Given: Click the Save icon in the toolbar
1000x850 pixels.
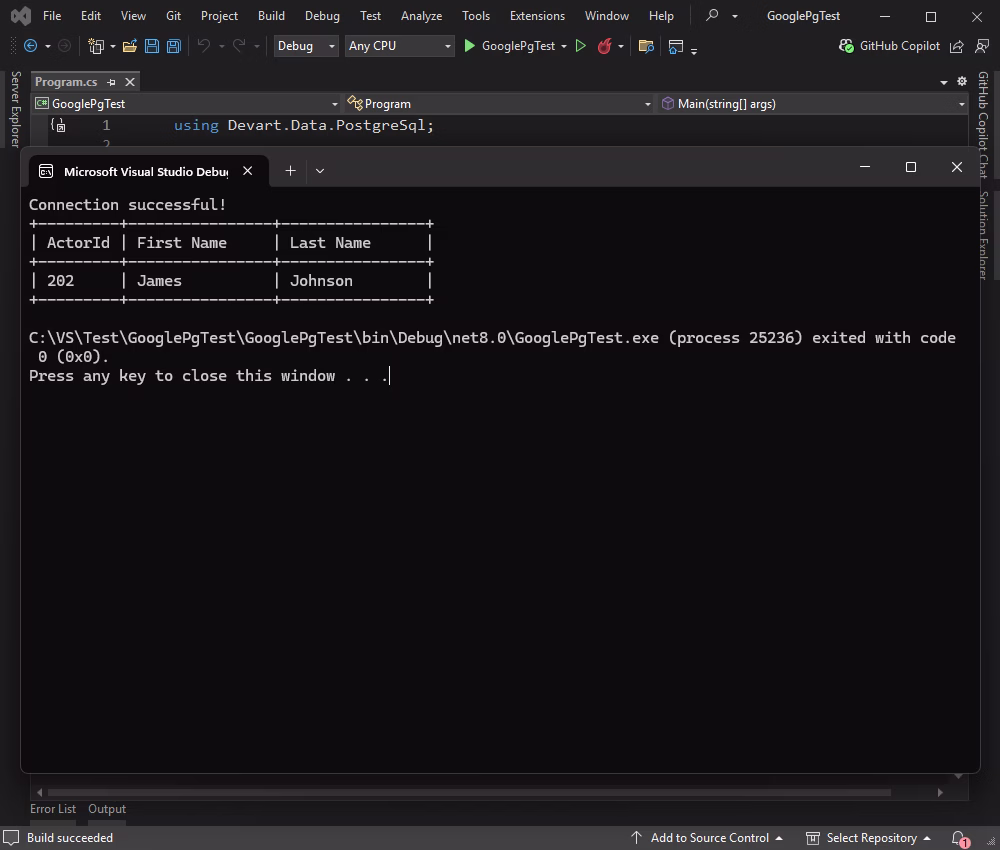Looking at the screenshot, I should (151, 46).
